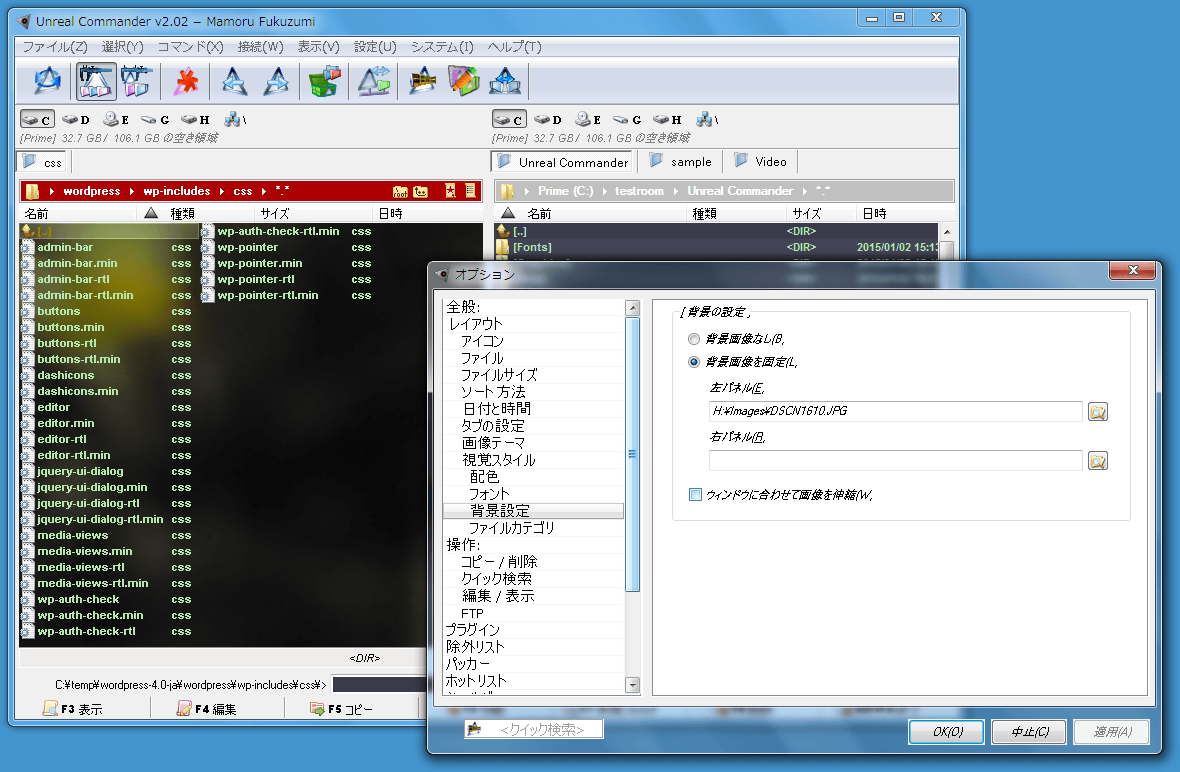Select プラグイン in the options tree
The width and height of the screenshot is (1180, 772).
point(472,630)
